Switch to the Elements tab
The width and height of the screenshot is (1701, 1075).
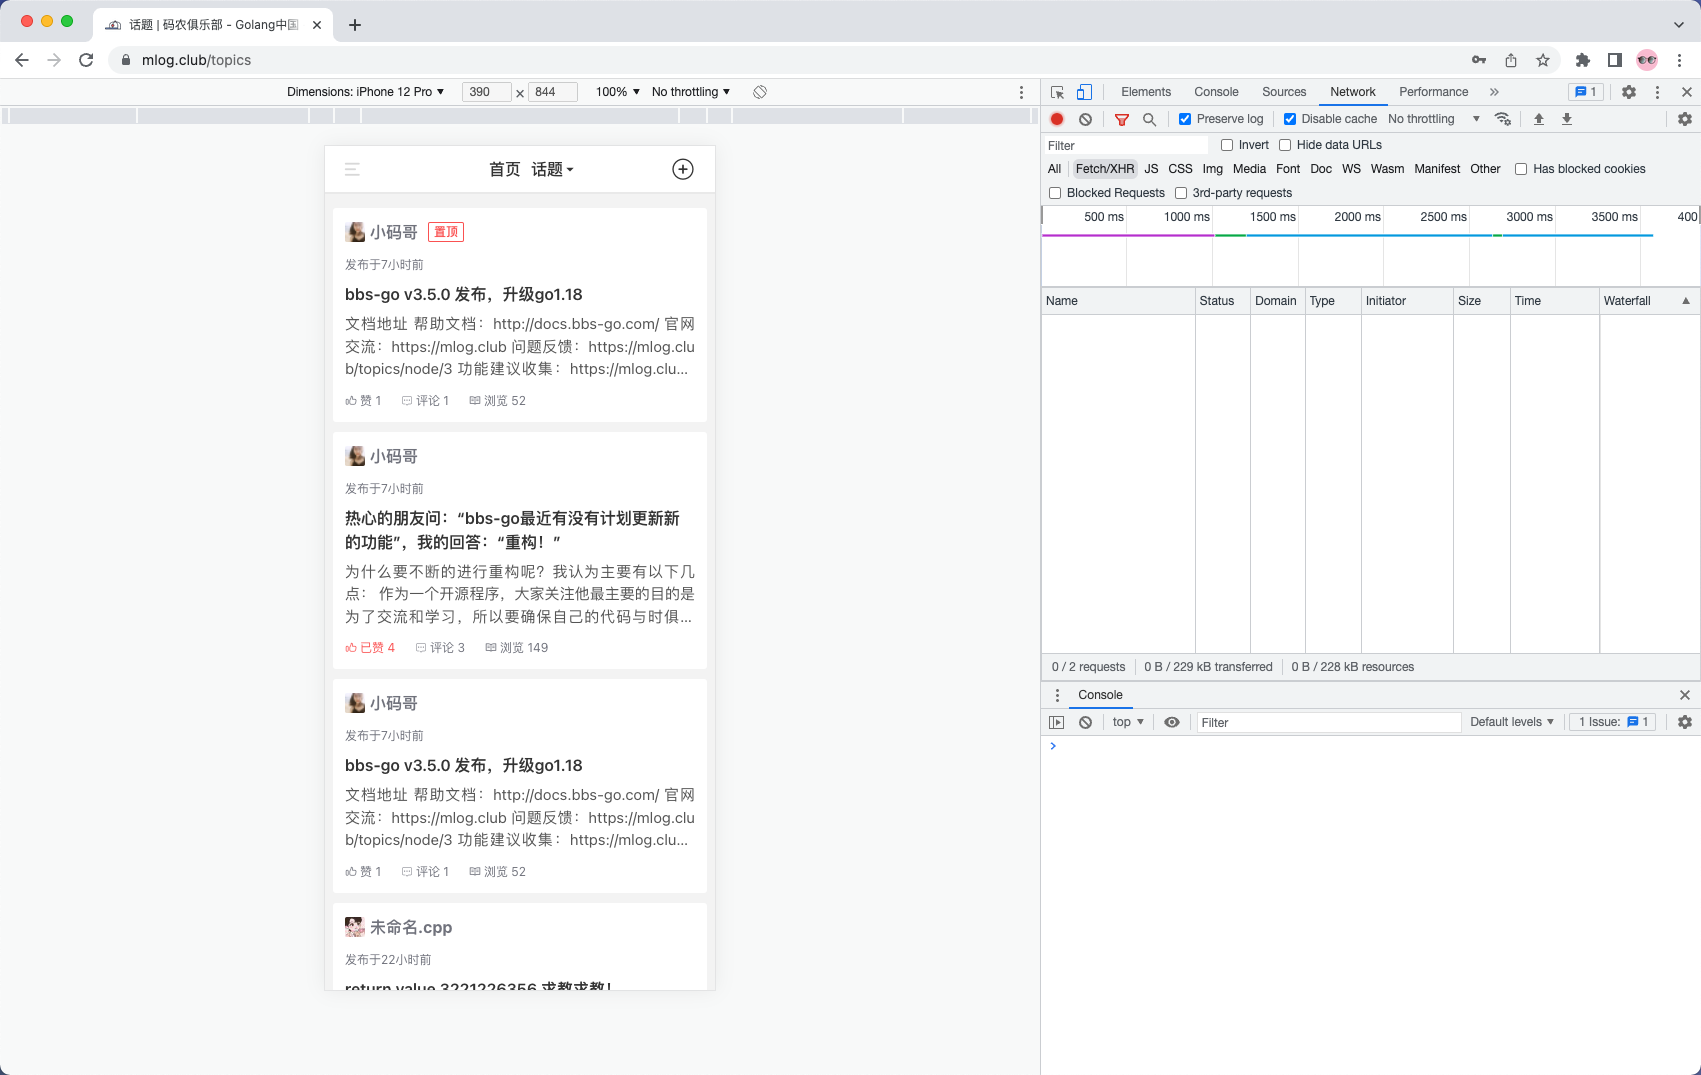point(1146,92)
